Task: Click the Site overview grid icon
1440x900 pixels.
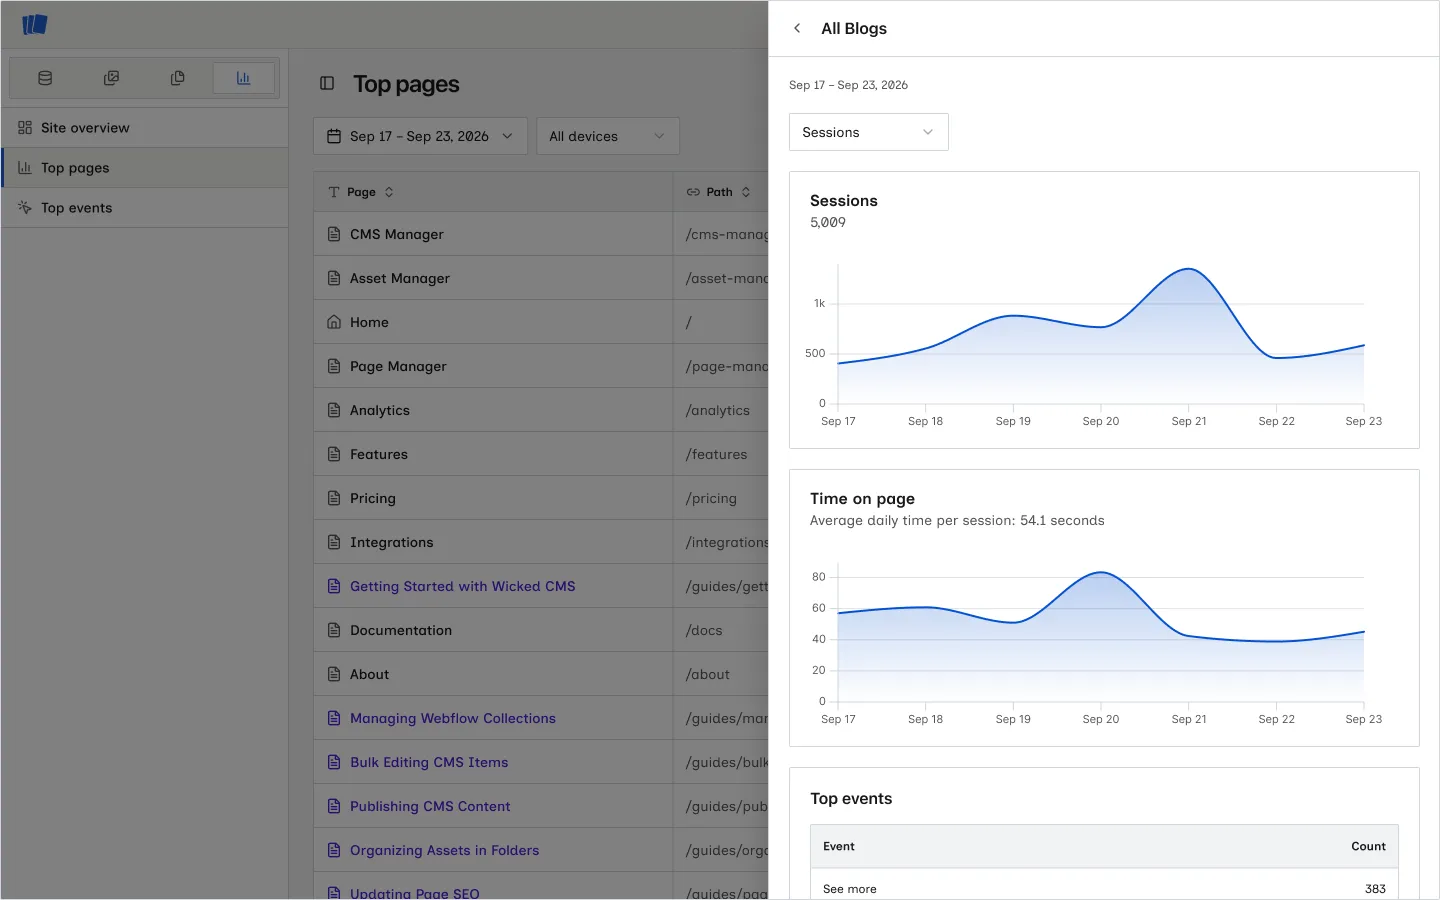Action: tap(25, 128)
